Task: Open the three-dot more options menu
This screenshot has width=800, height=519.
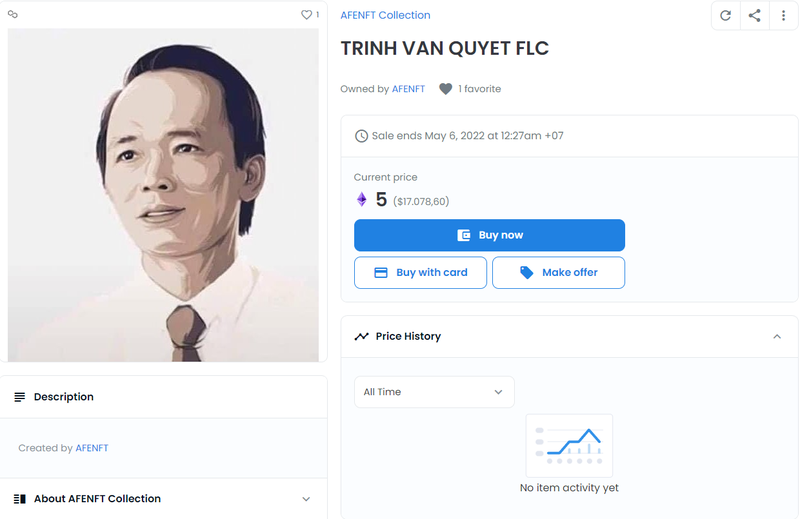Action: [x=784, y=16]
